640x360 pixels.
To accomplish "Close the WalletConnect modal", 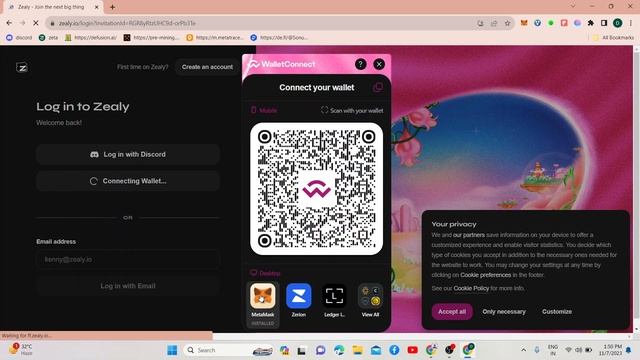I will (x=379, y=64).
